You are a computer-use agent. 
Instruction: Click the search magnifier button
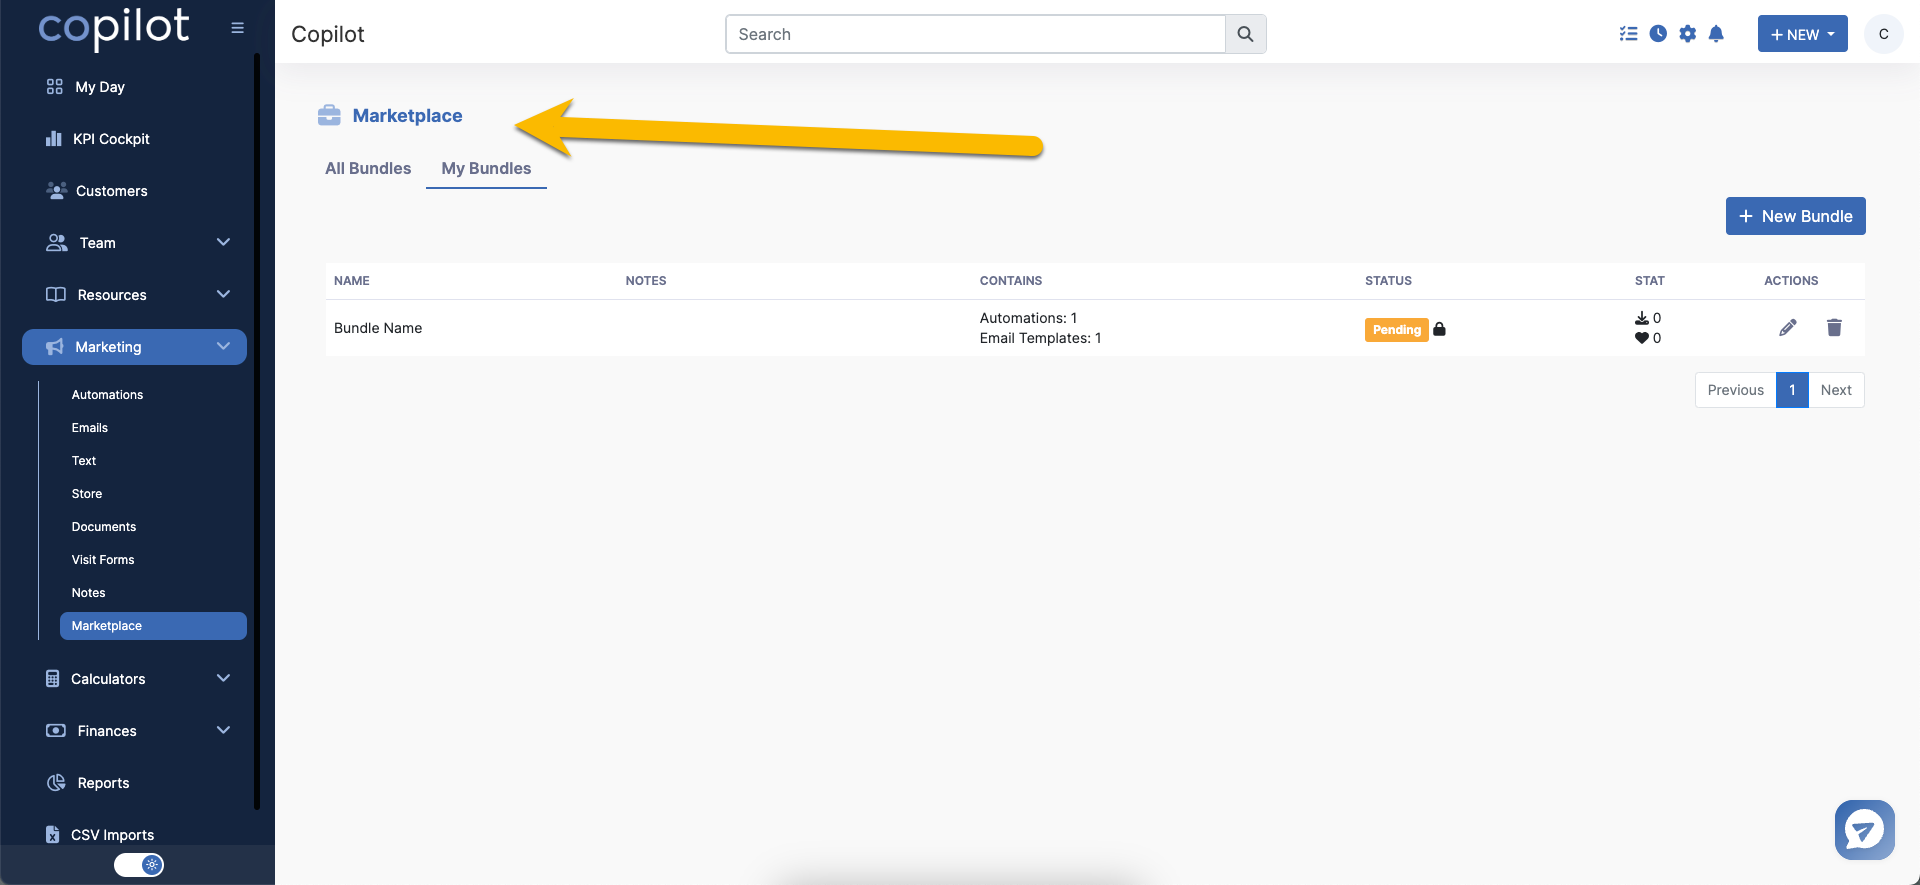[x=1246, y=34]
